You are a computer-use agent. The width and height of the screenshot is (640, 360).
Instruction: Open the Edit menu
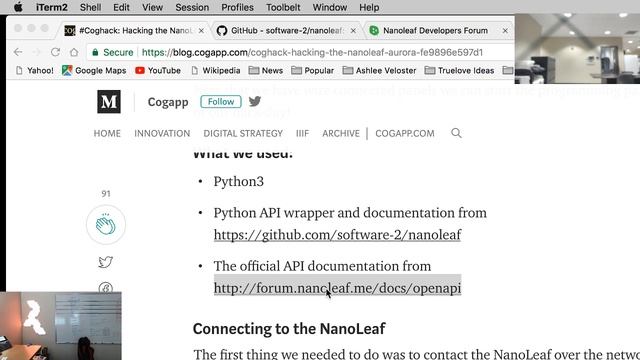click(x=121, y=7)
